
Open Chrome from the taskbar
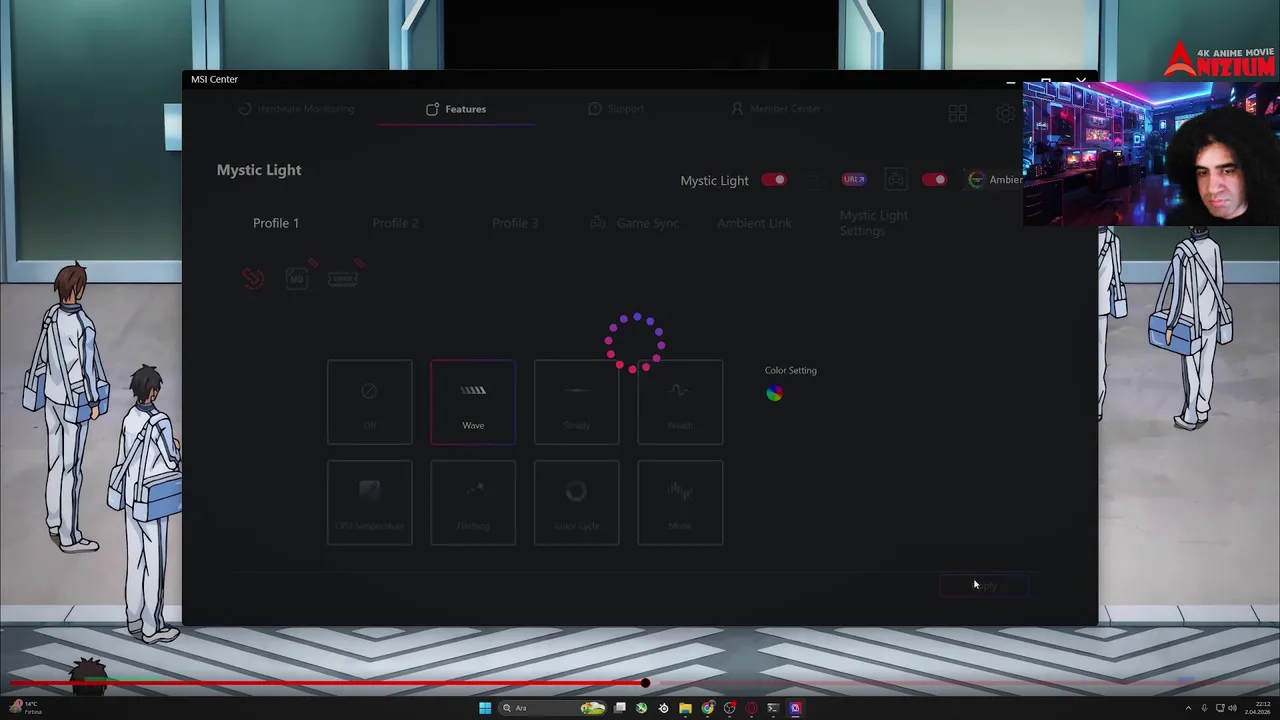[x=708, y=708]
